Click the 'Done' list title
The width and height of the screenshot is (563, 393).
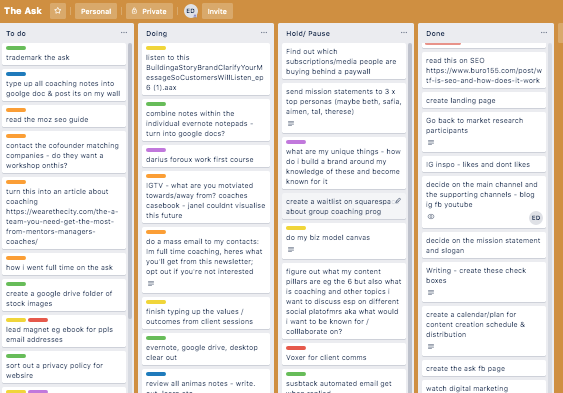click(435, 33)
